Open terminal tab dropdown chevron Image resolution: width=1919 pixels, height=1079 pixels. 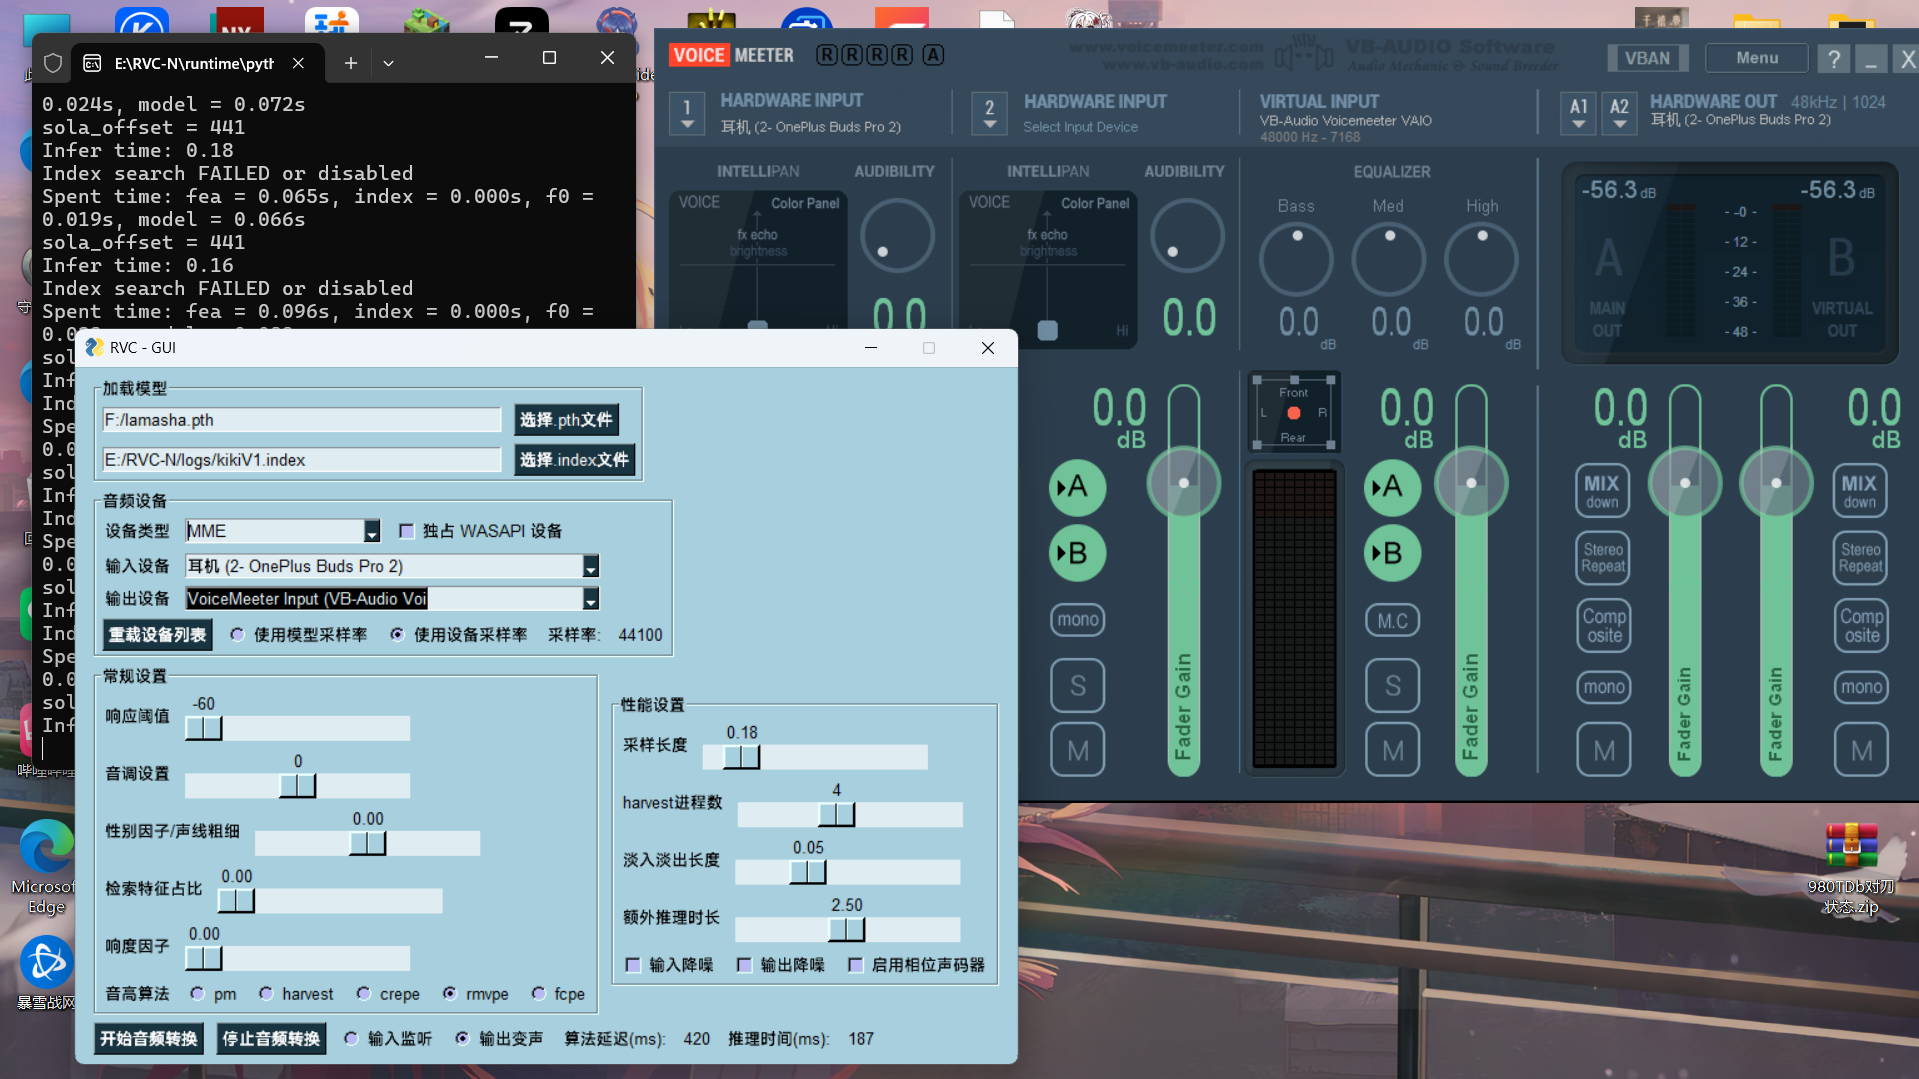[388, 63]
